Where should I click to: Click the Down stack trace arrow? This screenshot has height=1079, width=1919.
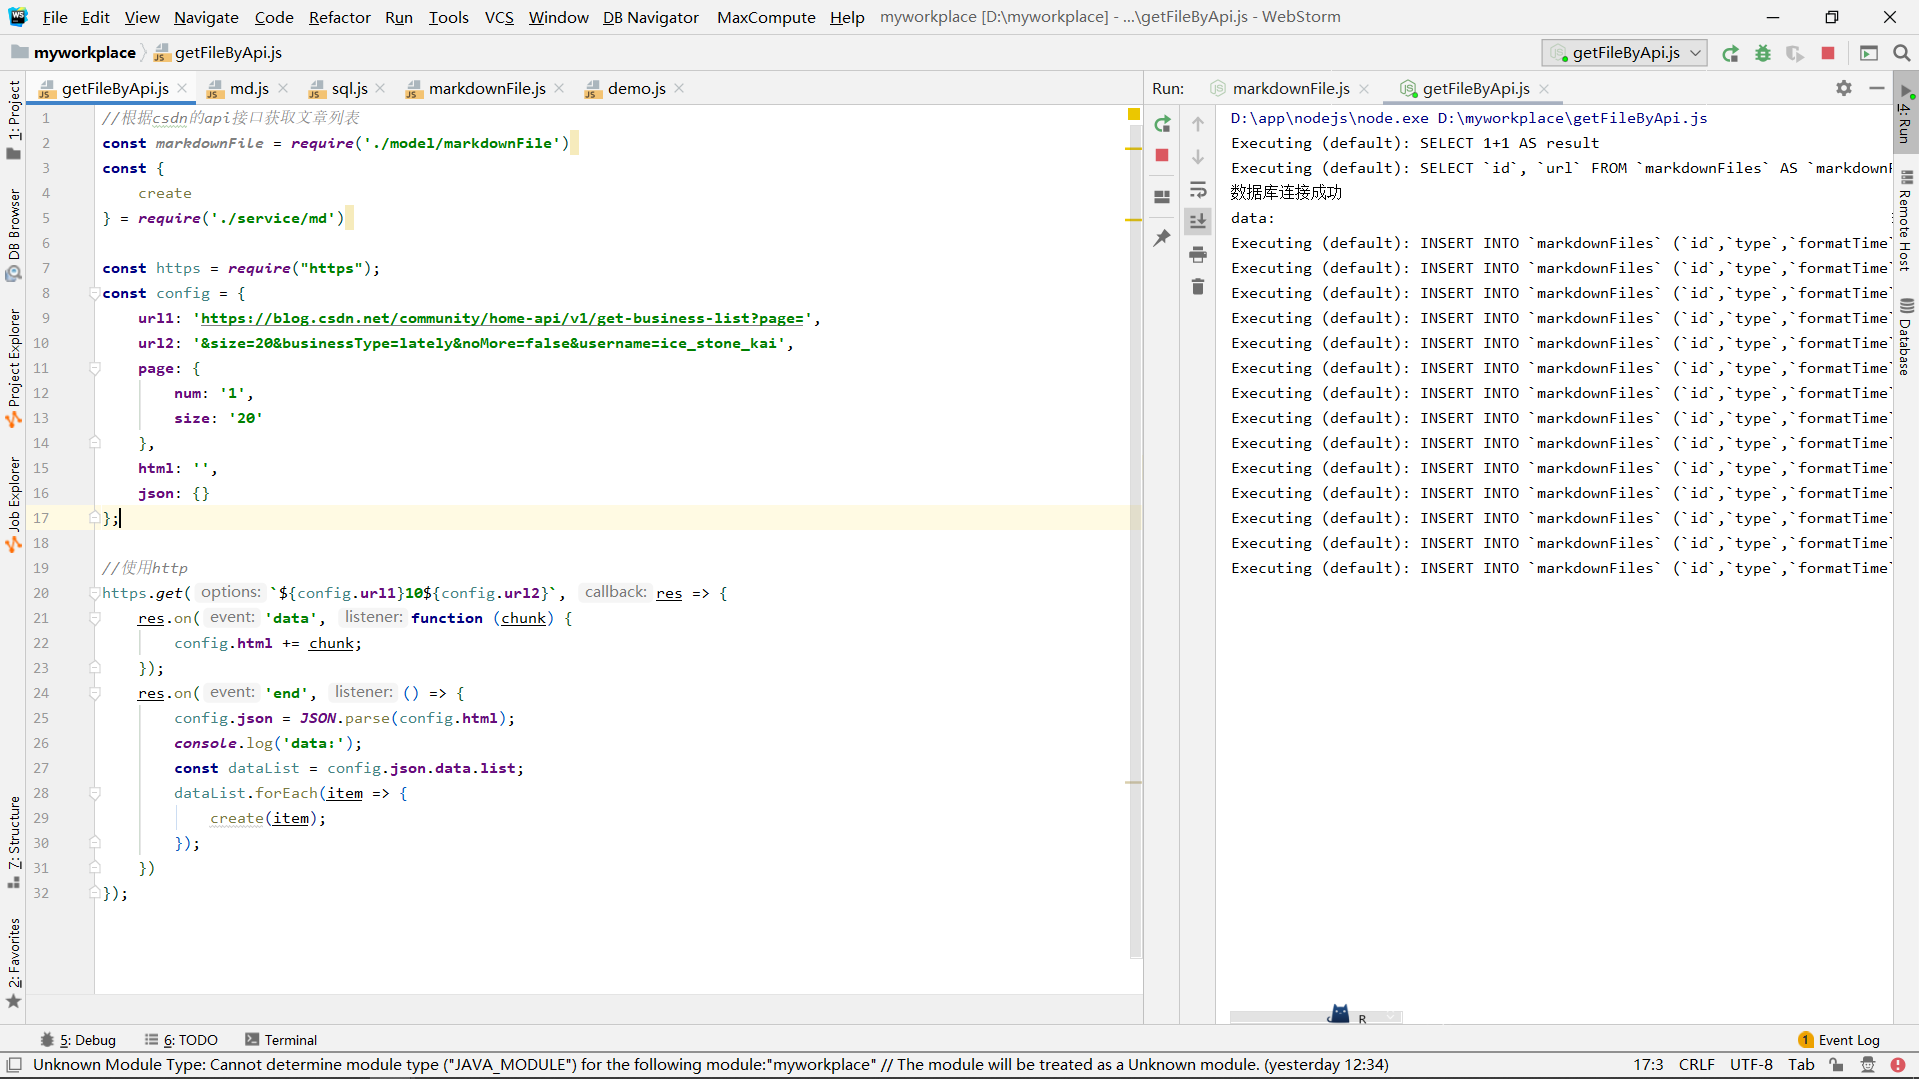[1198, 157]
